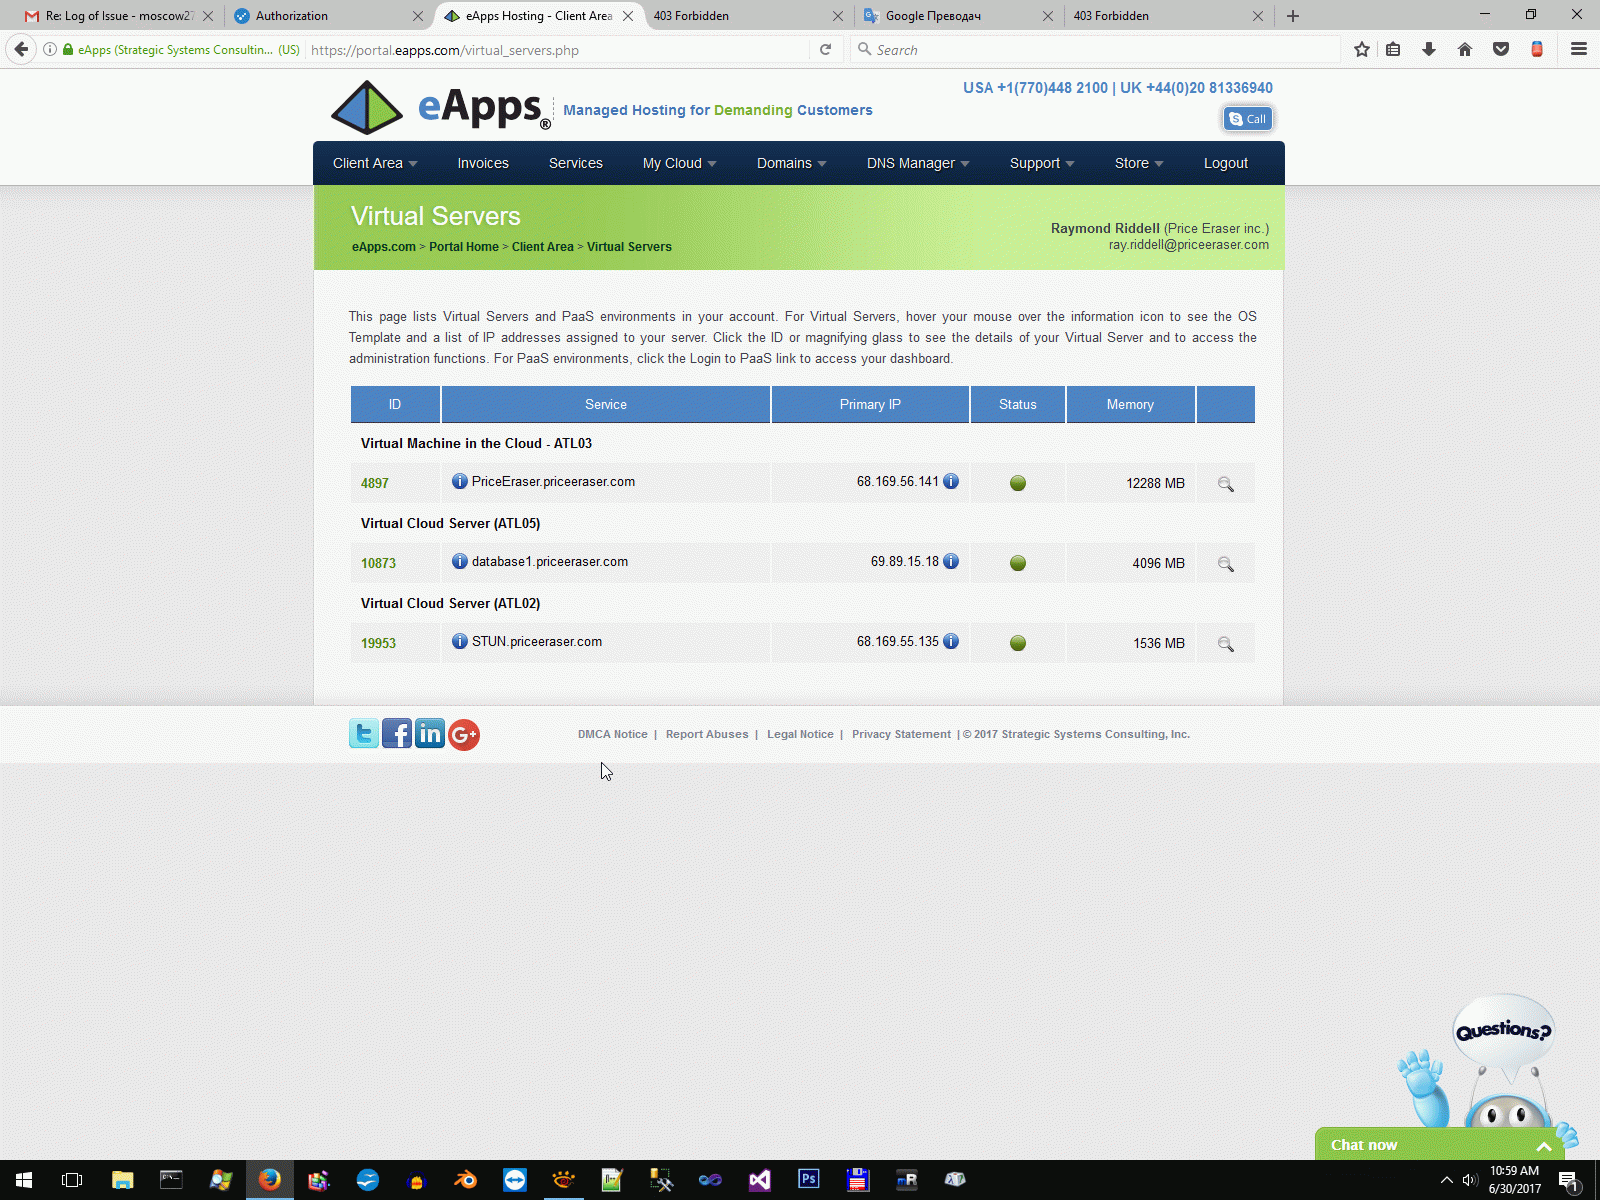Expand the Chat now widget
Screen dimensions: 1600x1200
coord(1439,1145)
